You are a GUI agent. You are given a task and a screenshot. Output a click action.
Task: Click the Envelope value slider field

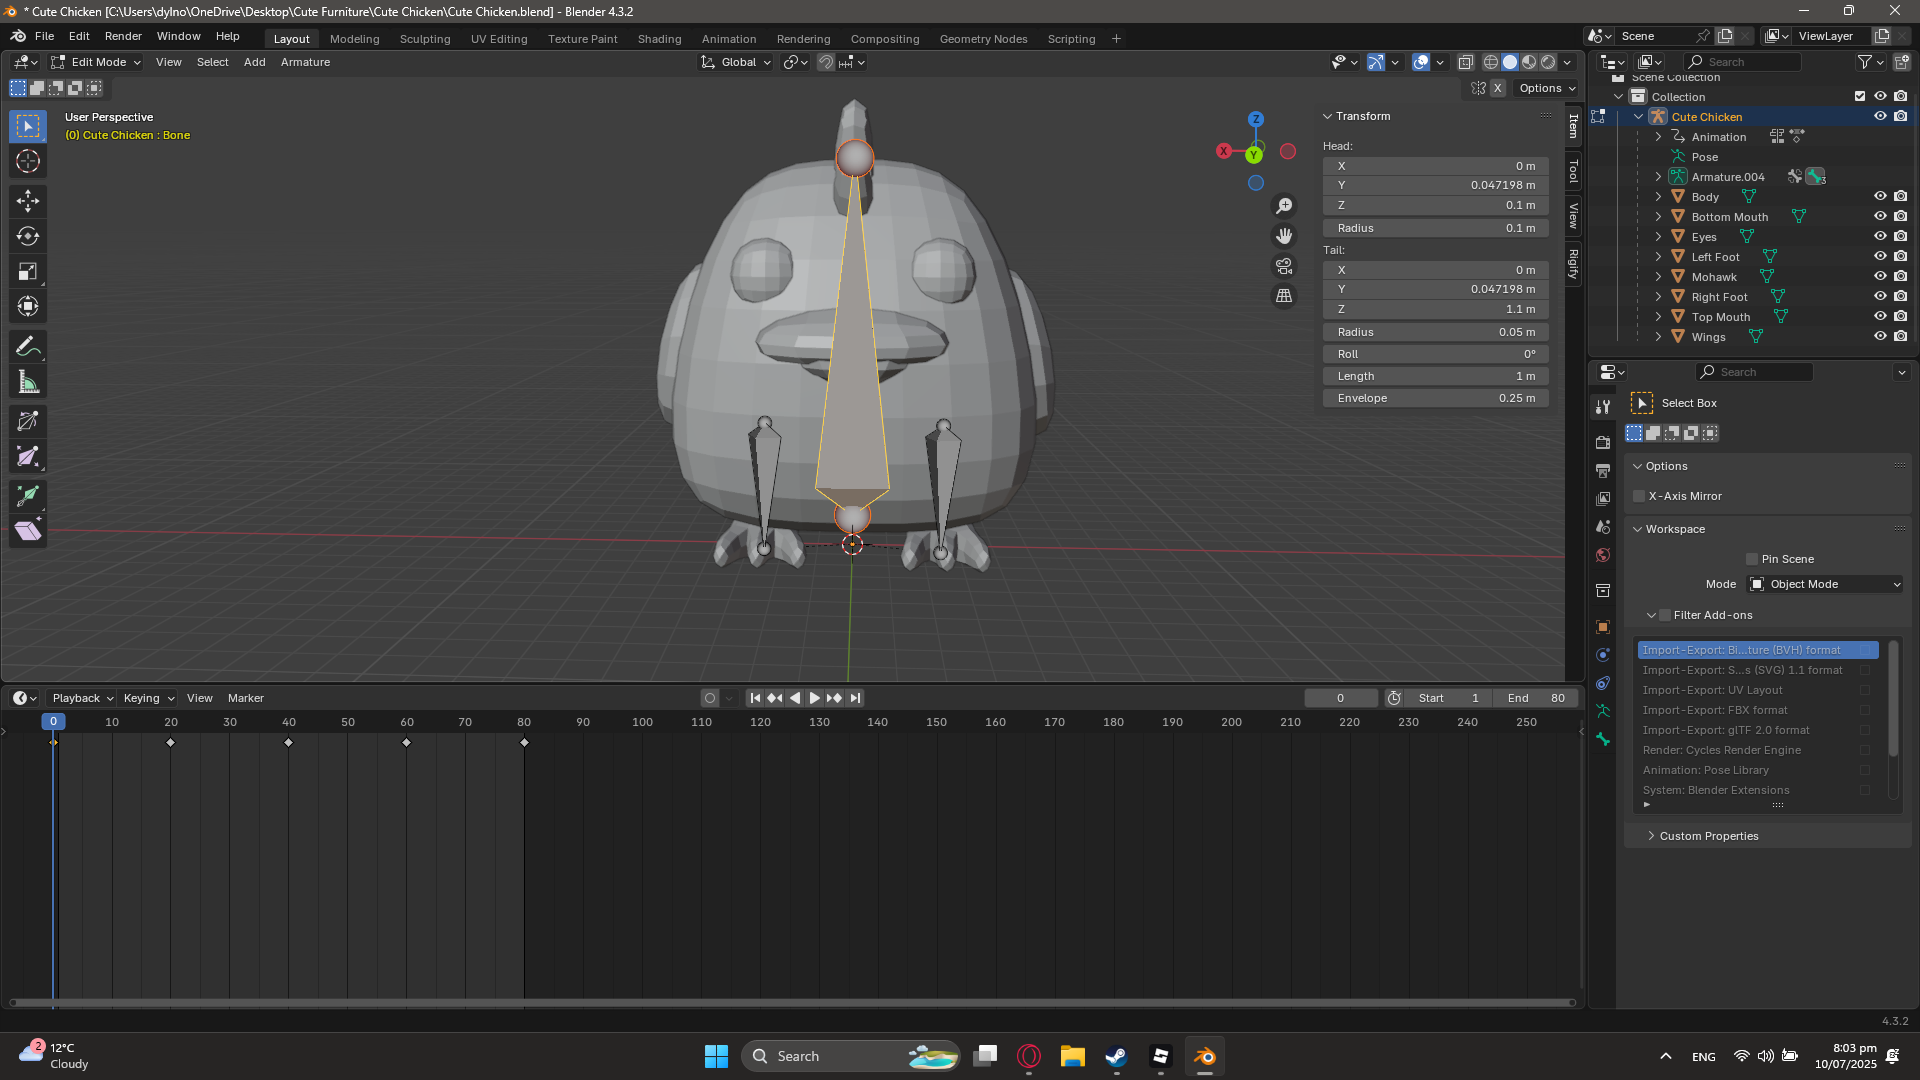[x=1435, y=398]
